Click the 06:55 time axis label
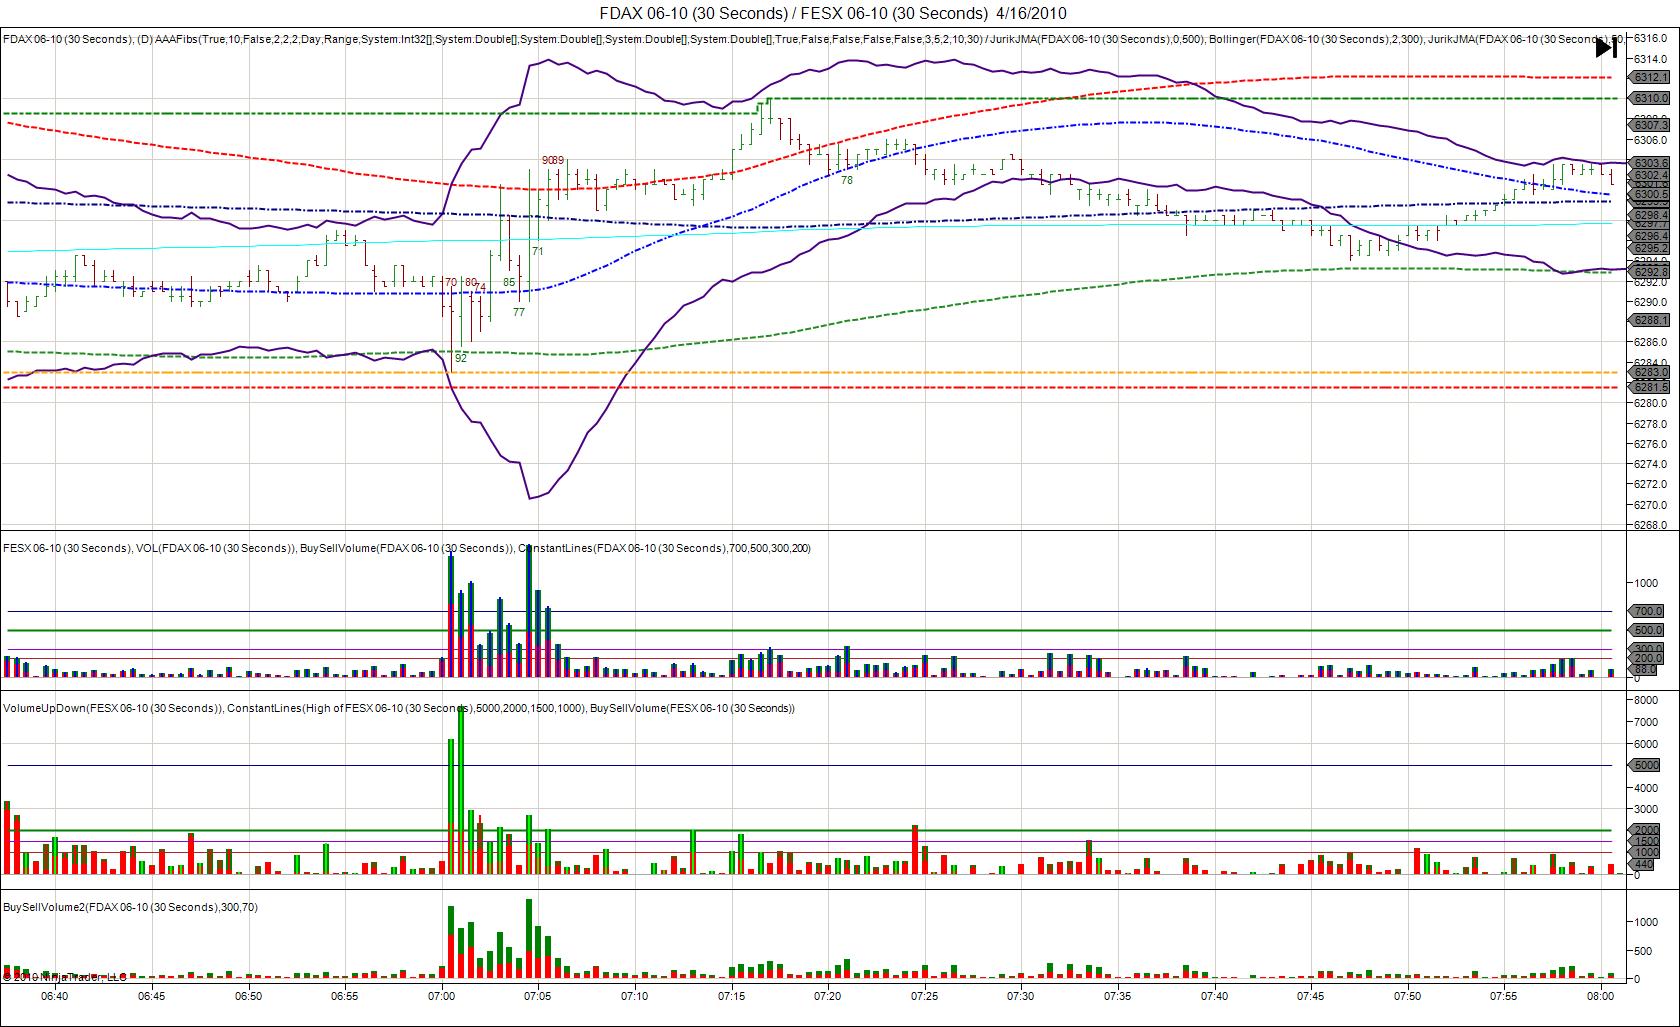The width and height of the screenshot is (1680, 1027). click(344, 996)
